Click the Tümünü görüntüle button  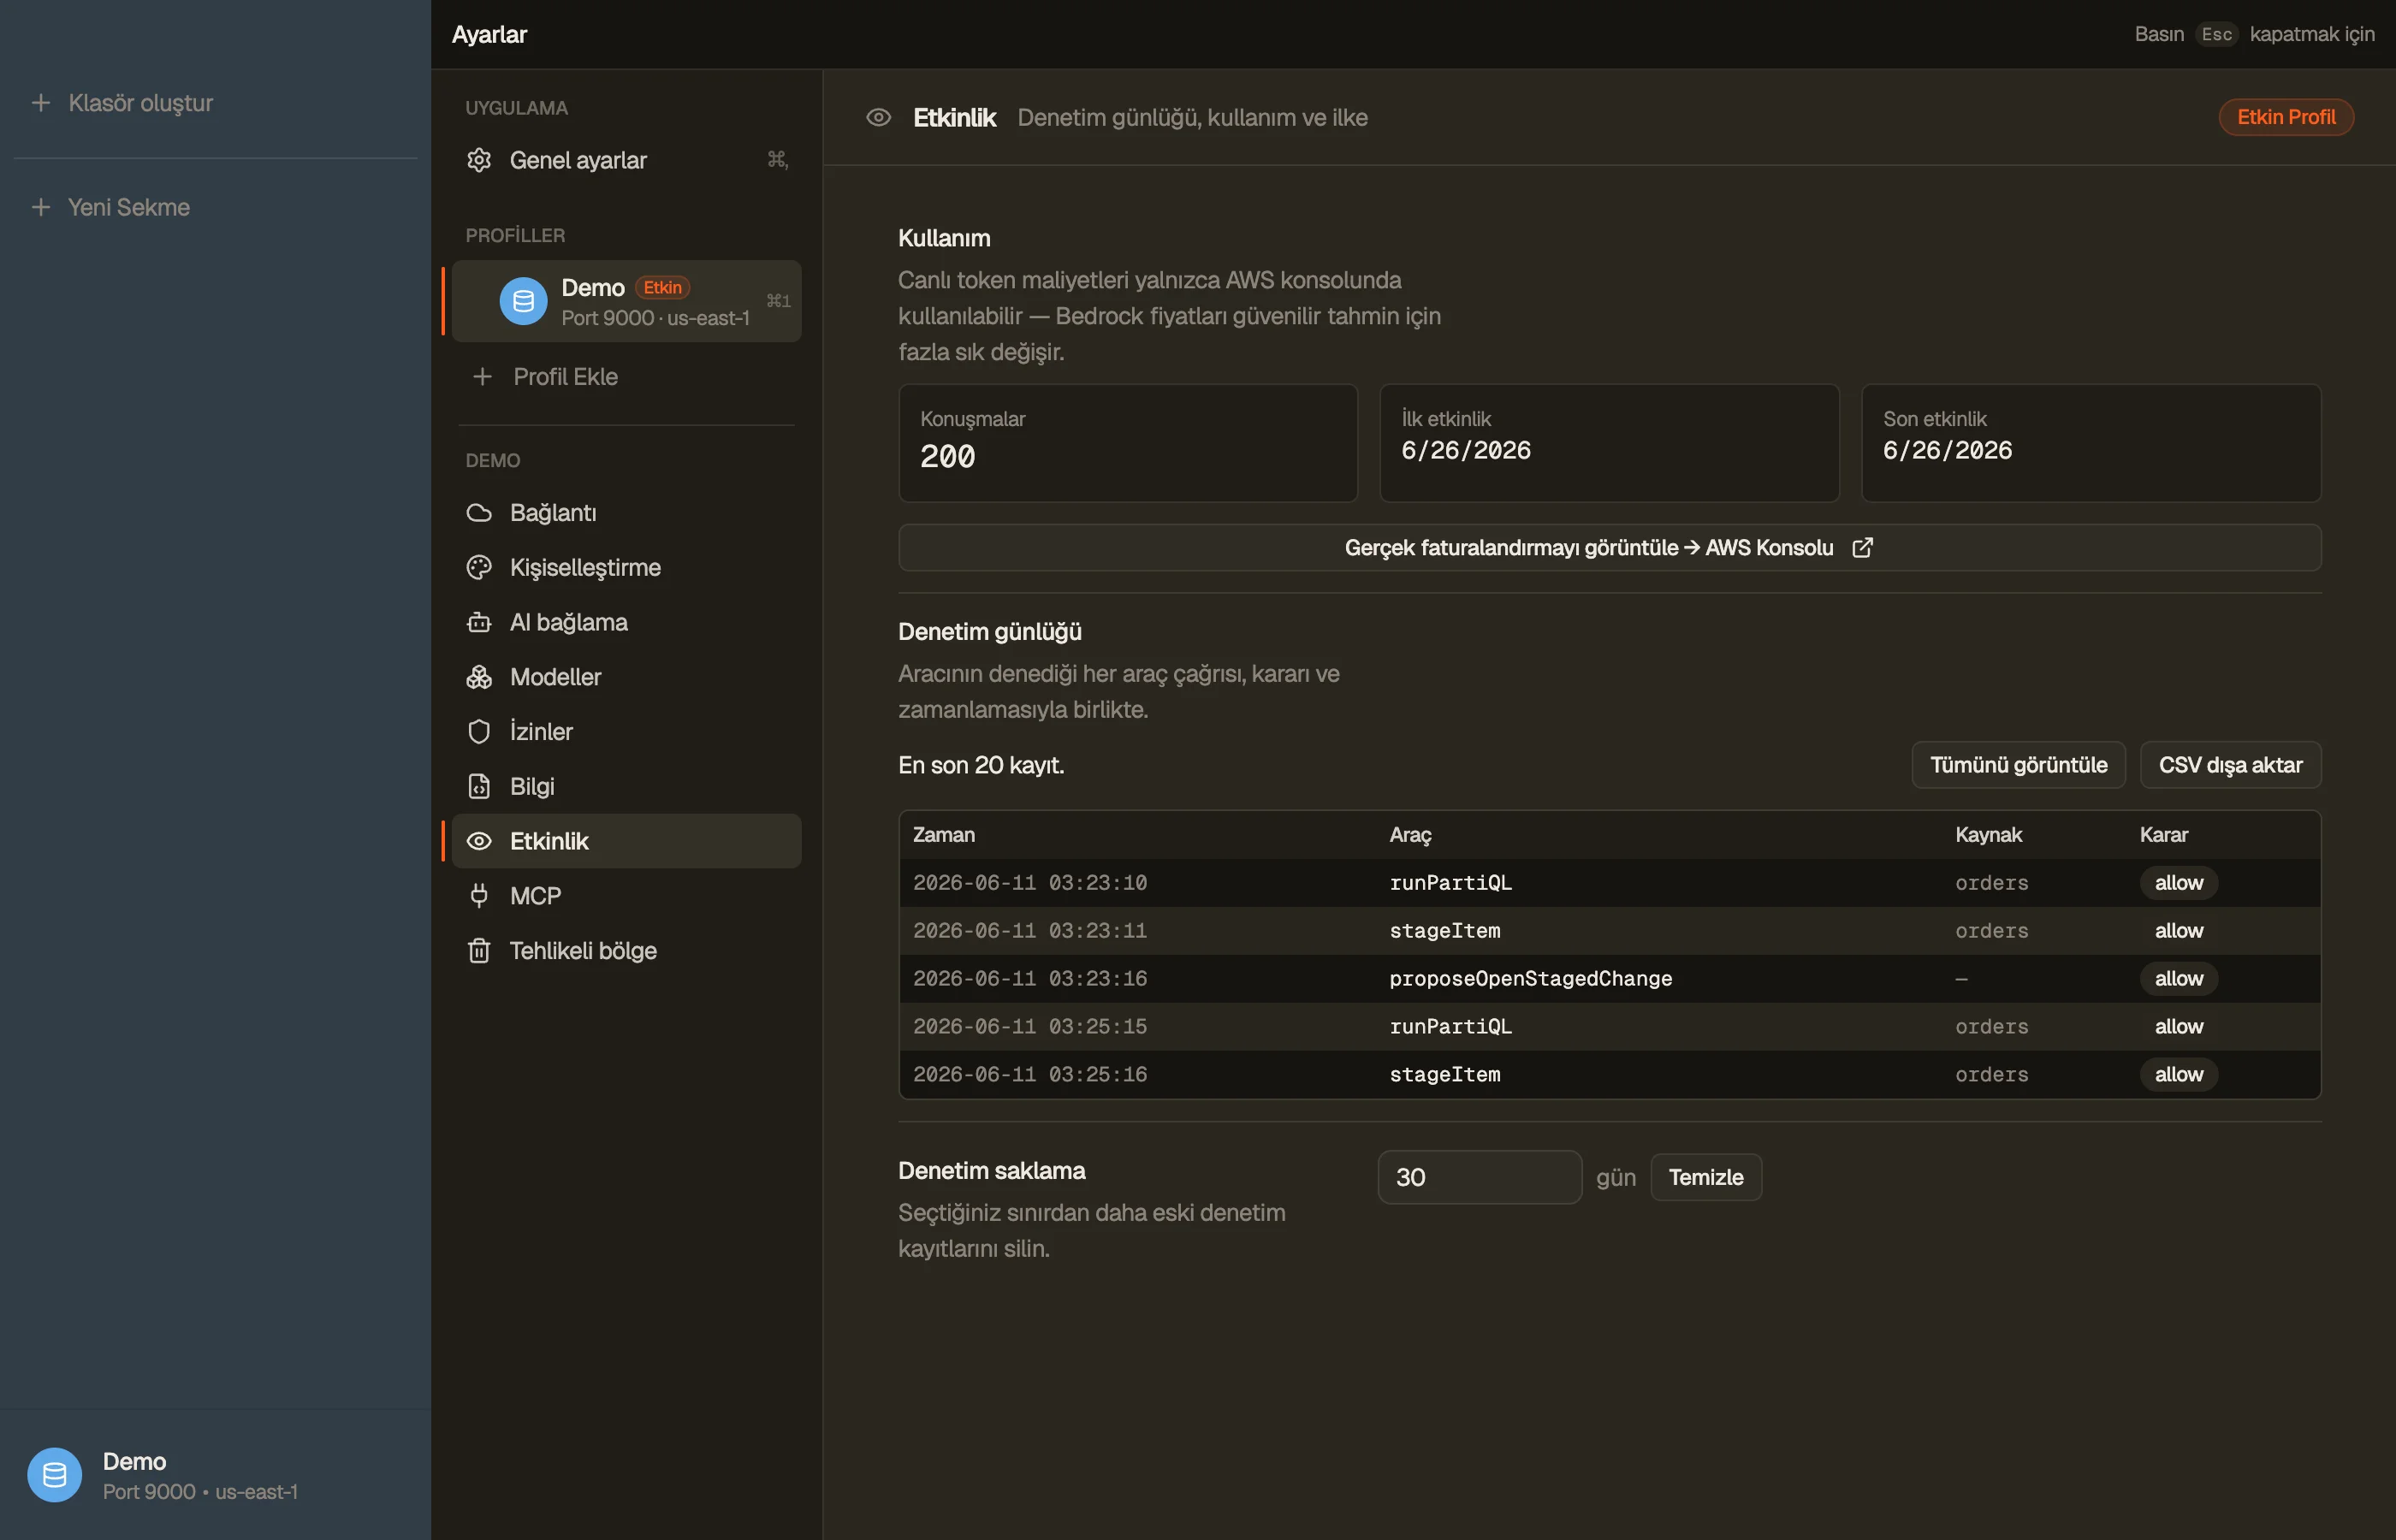2018,765
